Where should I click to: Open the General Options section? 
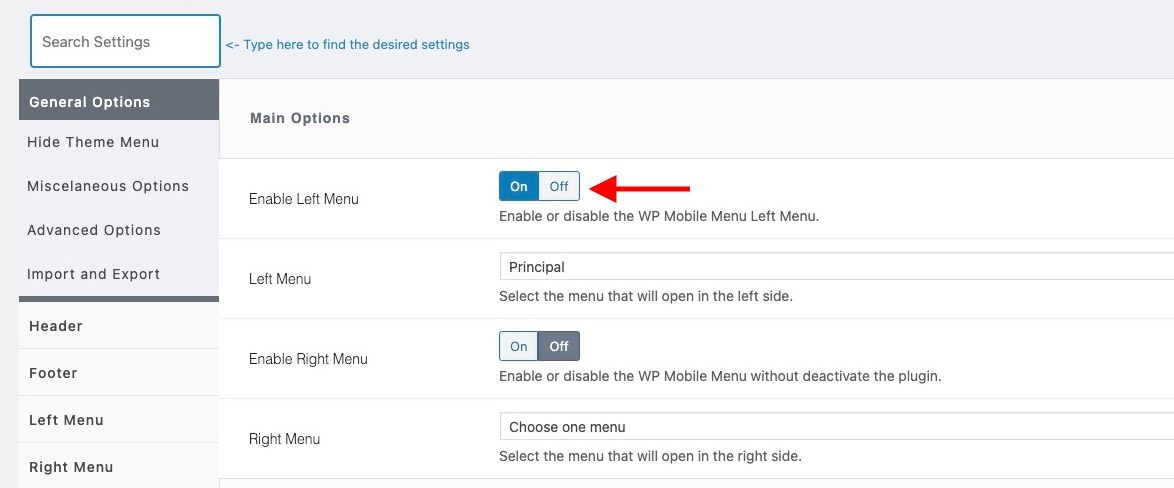pyautogui.click(x=119, y=100)
